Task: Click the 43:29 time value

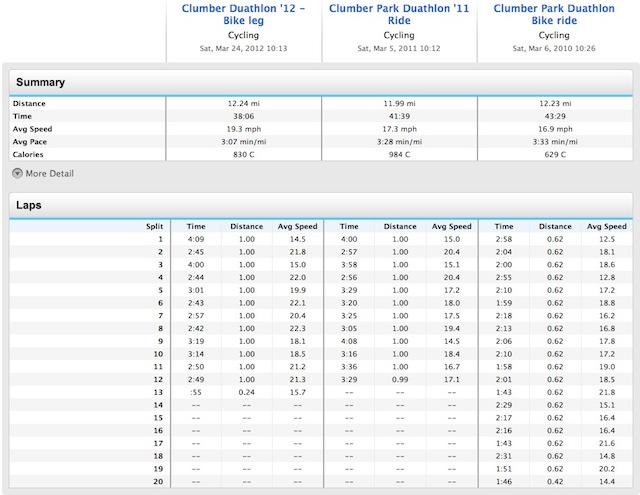Action: pos(555,116)
